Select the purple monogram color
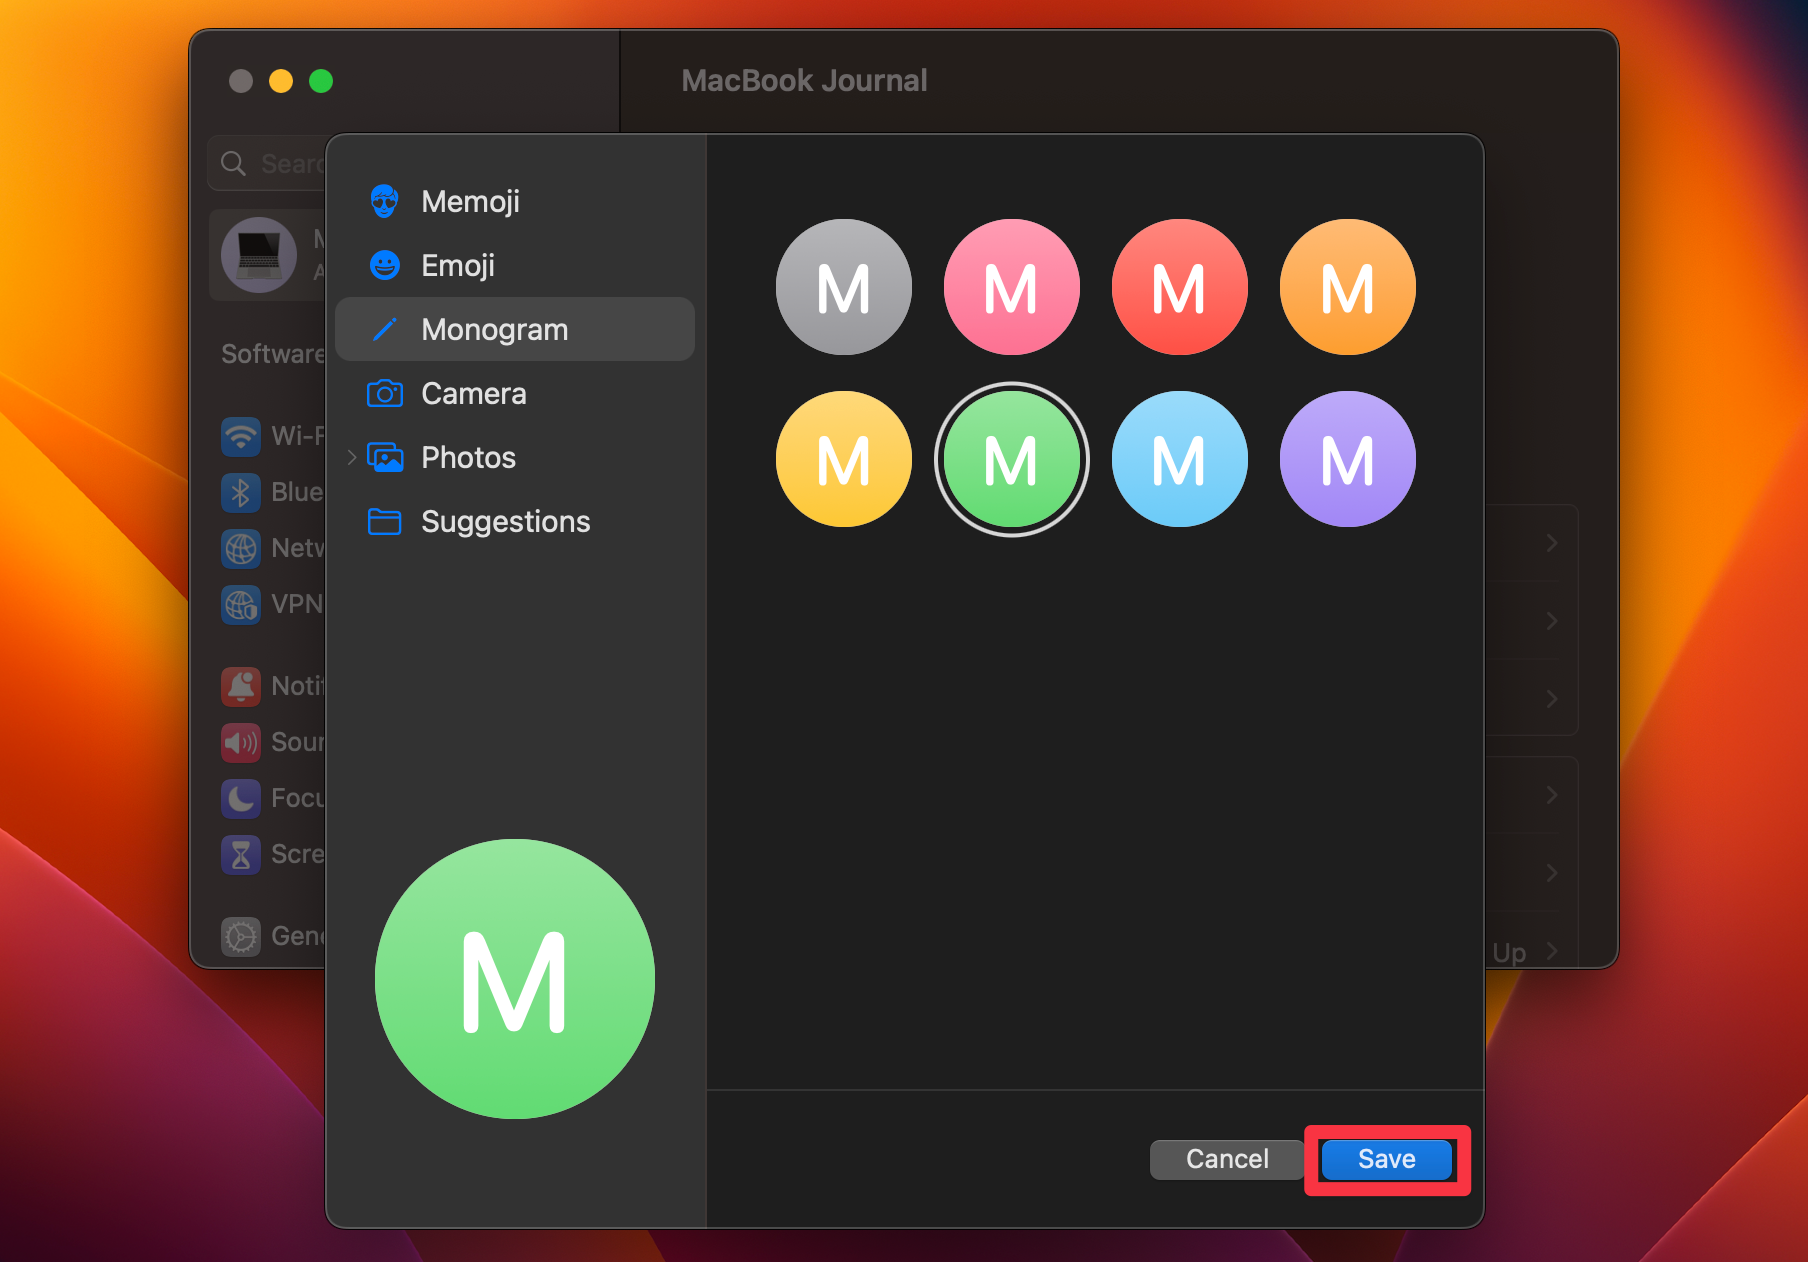The width and height of the screenshot is (1808, 1262). tap(1347, 458)
